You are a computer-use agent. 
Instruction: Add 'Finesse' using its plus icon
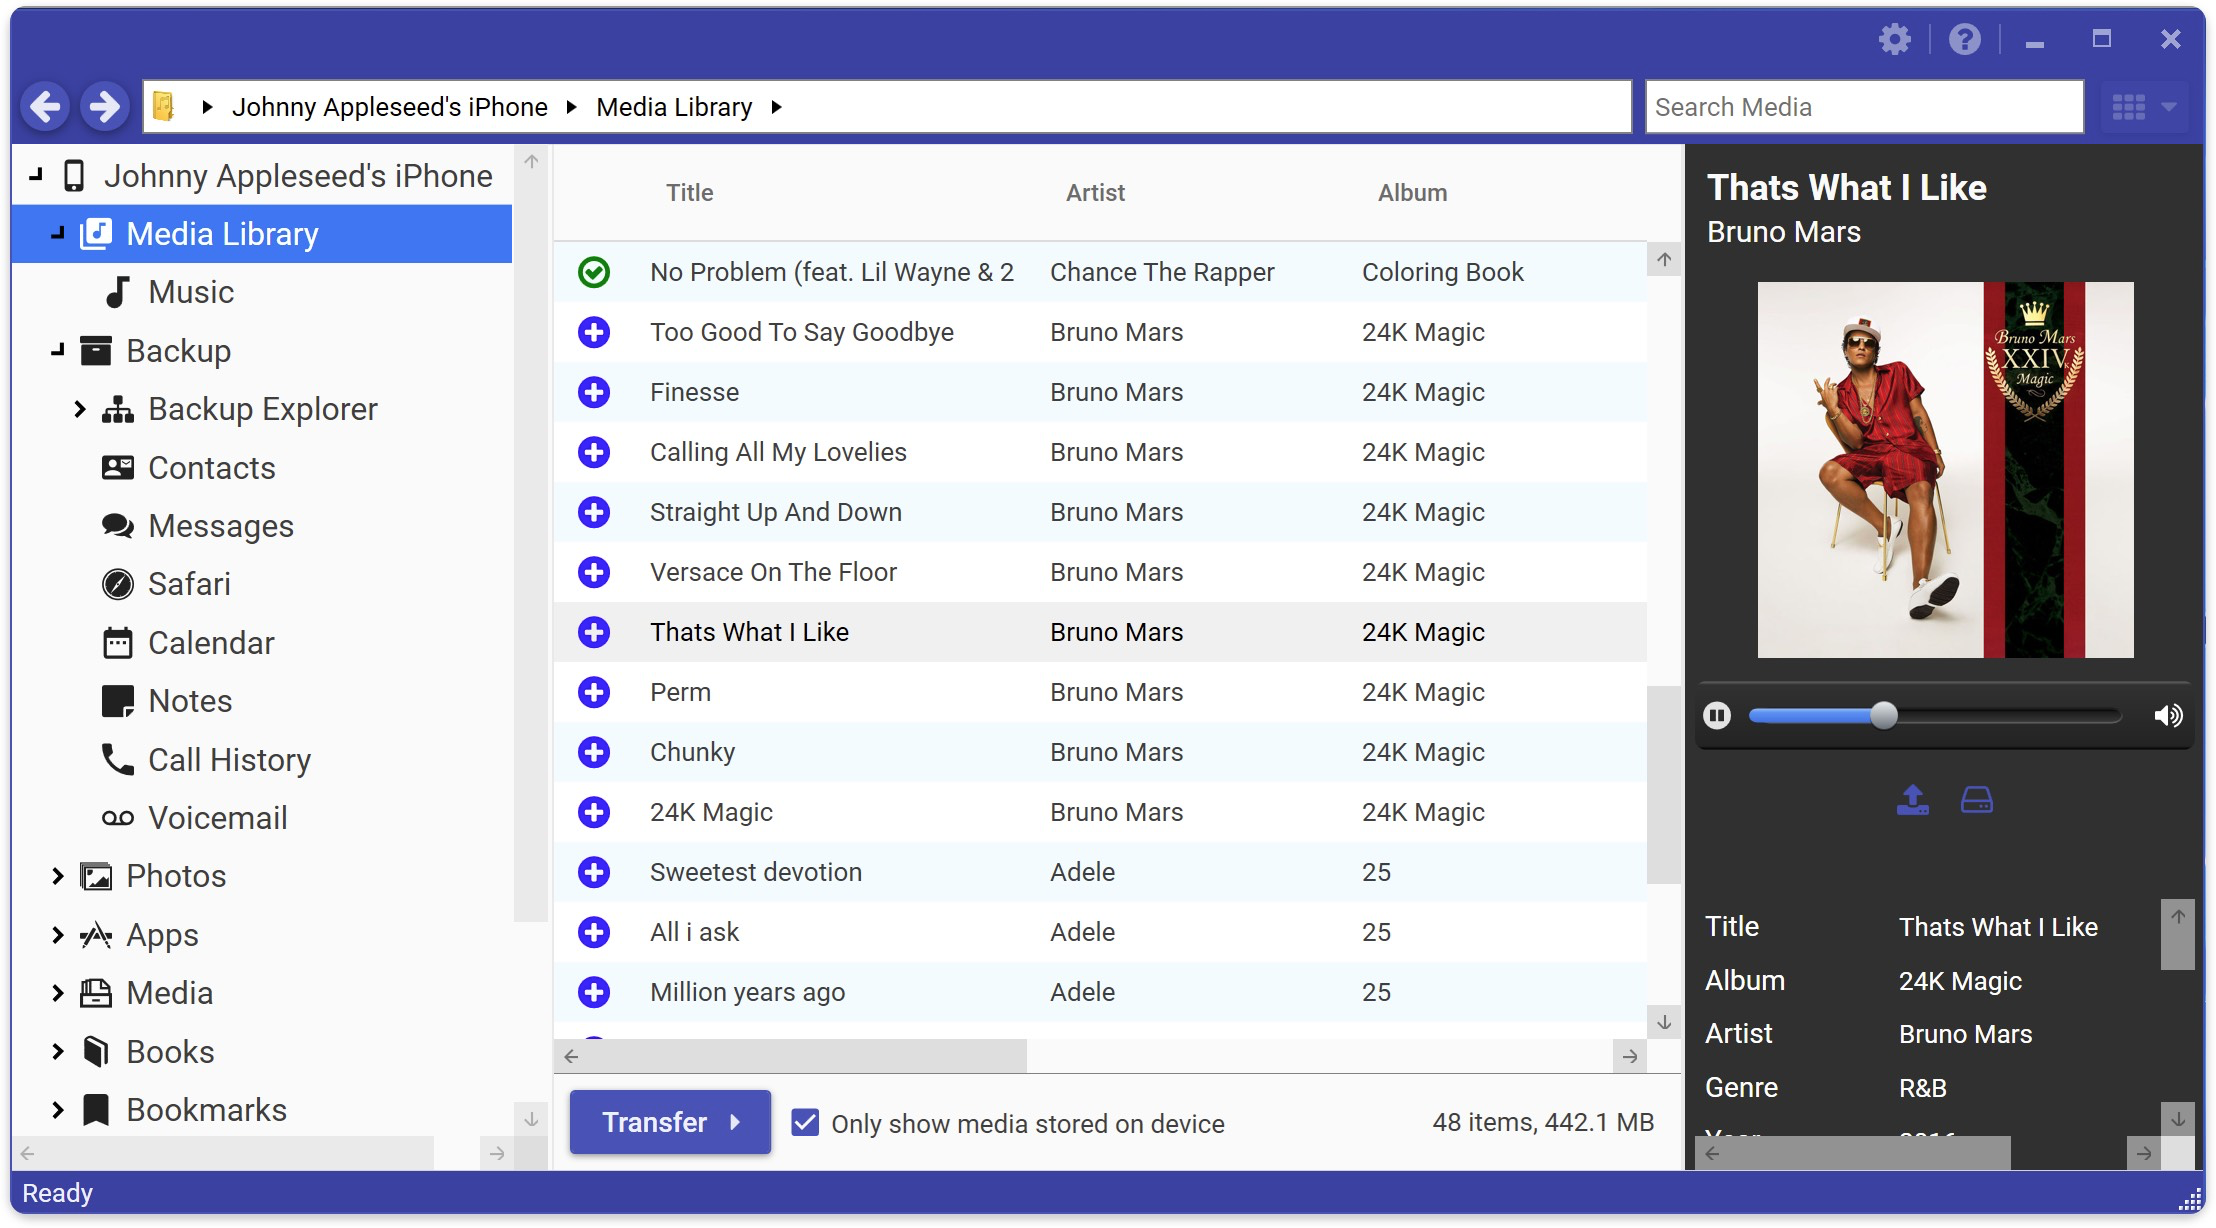594,392
